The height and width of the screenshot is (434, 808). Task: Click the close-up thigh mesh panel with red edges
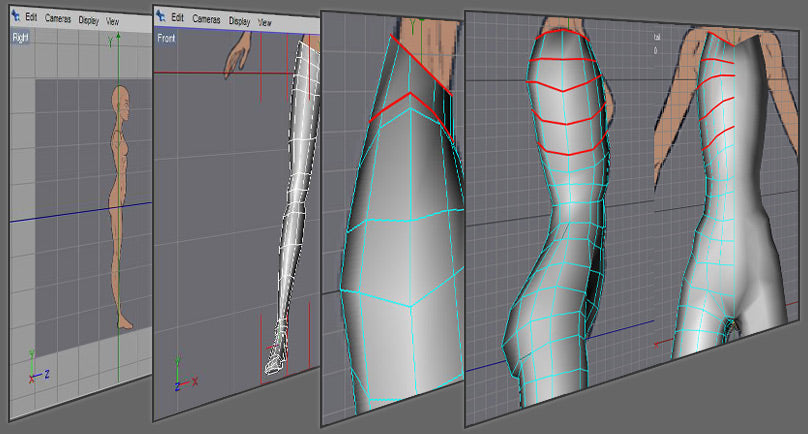coord(392,219)
